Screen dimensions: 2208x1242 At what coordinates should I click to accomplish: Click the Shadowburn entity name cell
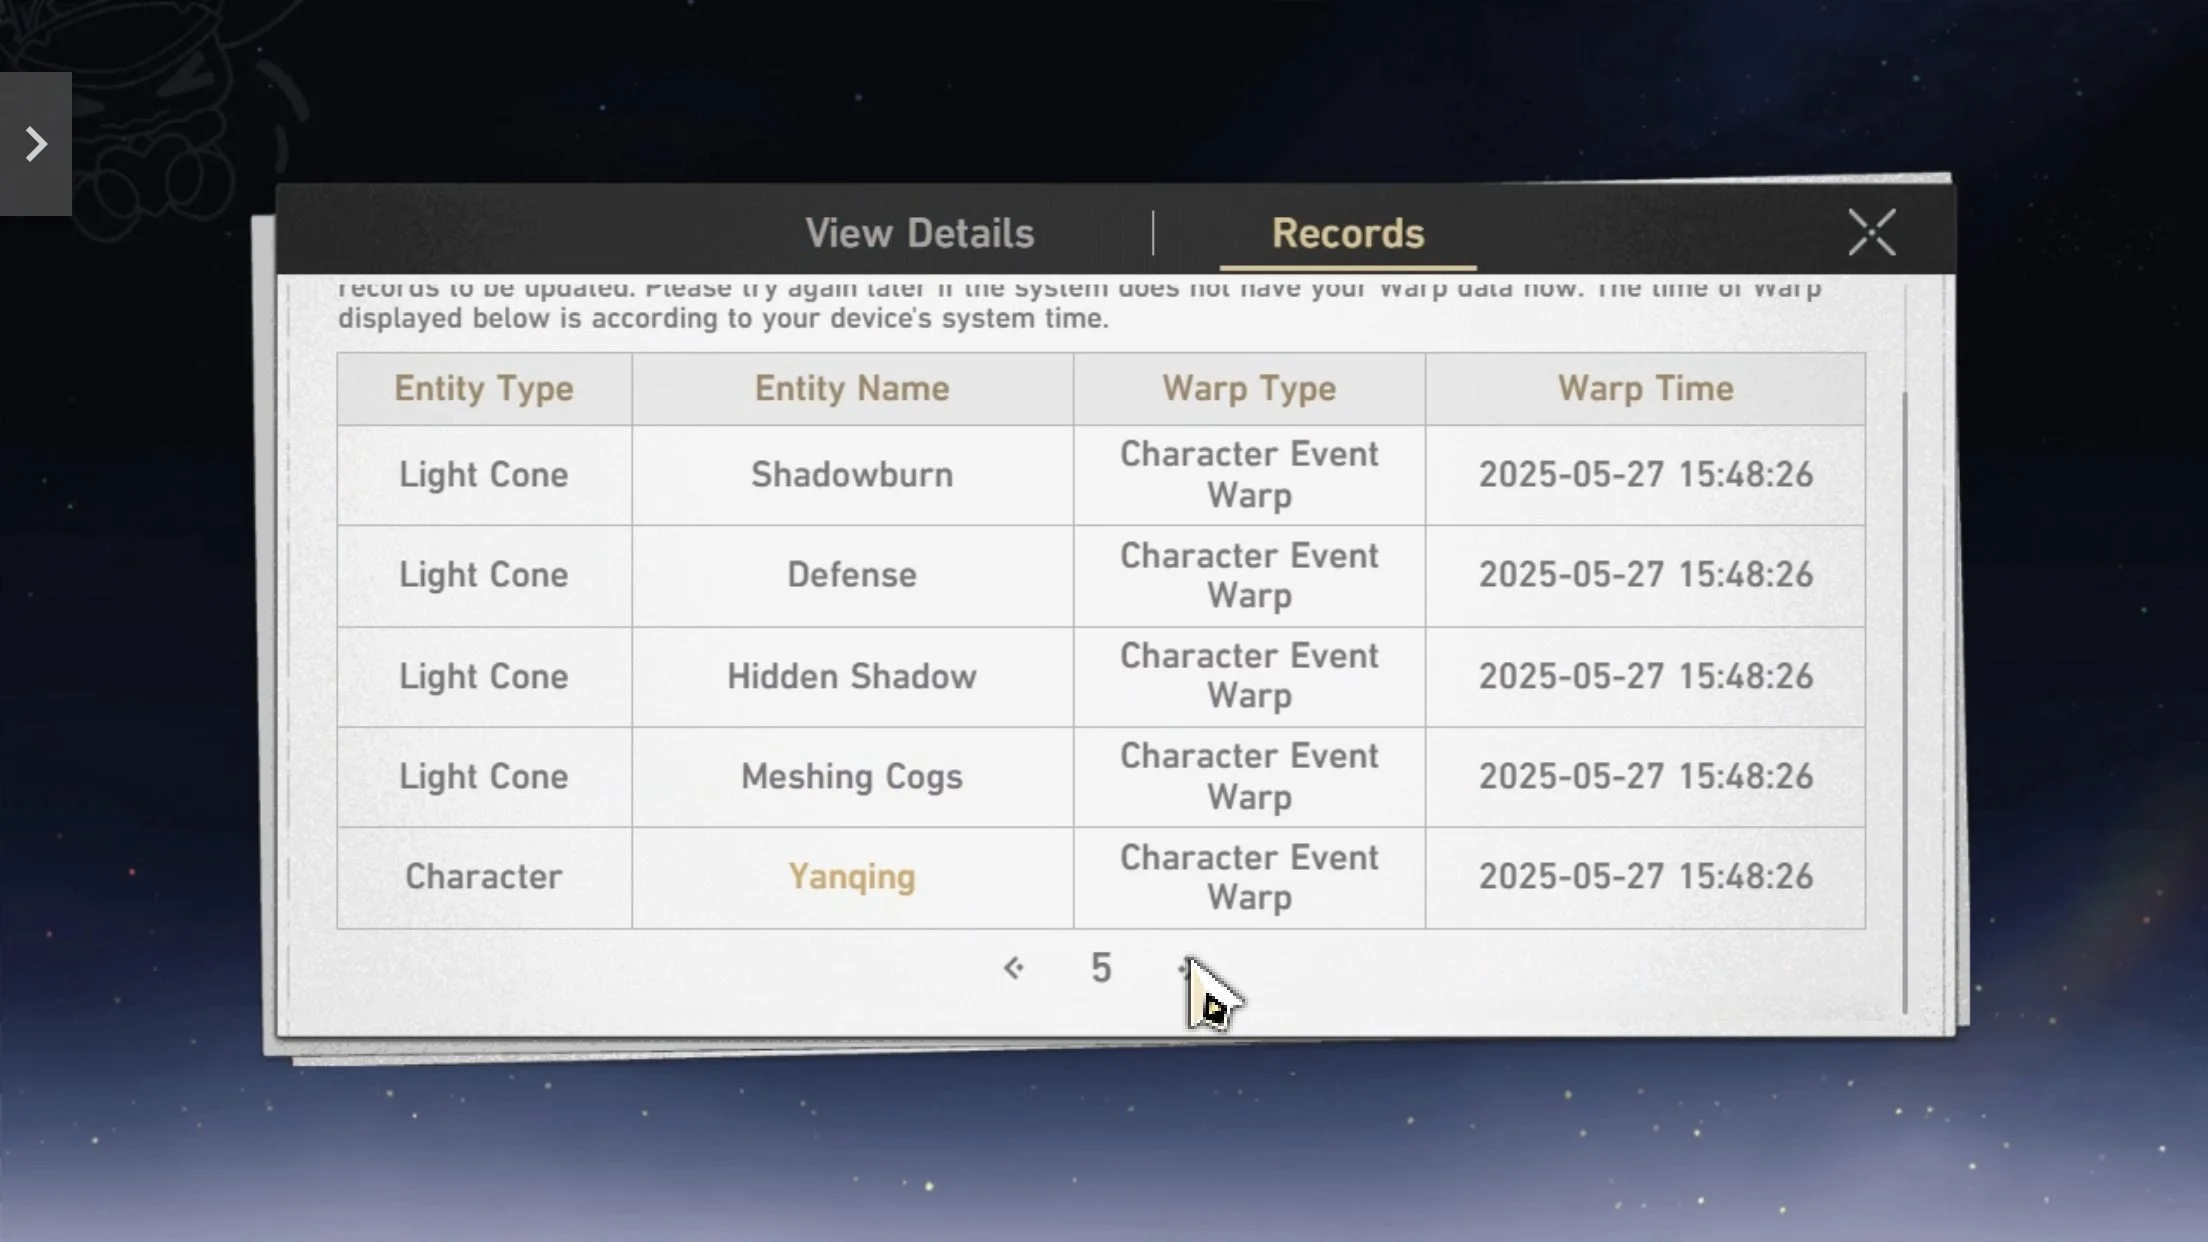coord(851,475)
